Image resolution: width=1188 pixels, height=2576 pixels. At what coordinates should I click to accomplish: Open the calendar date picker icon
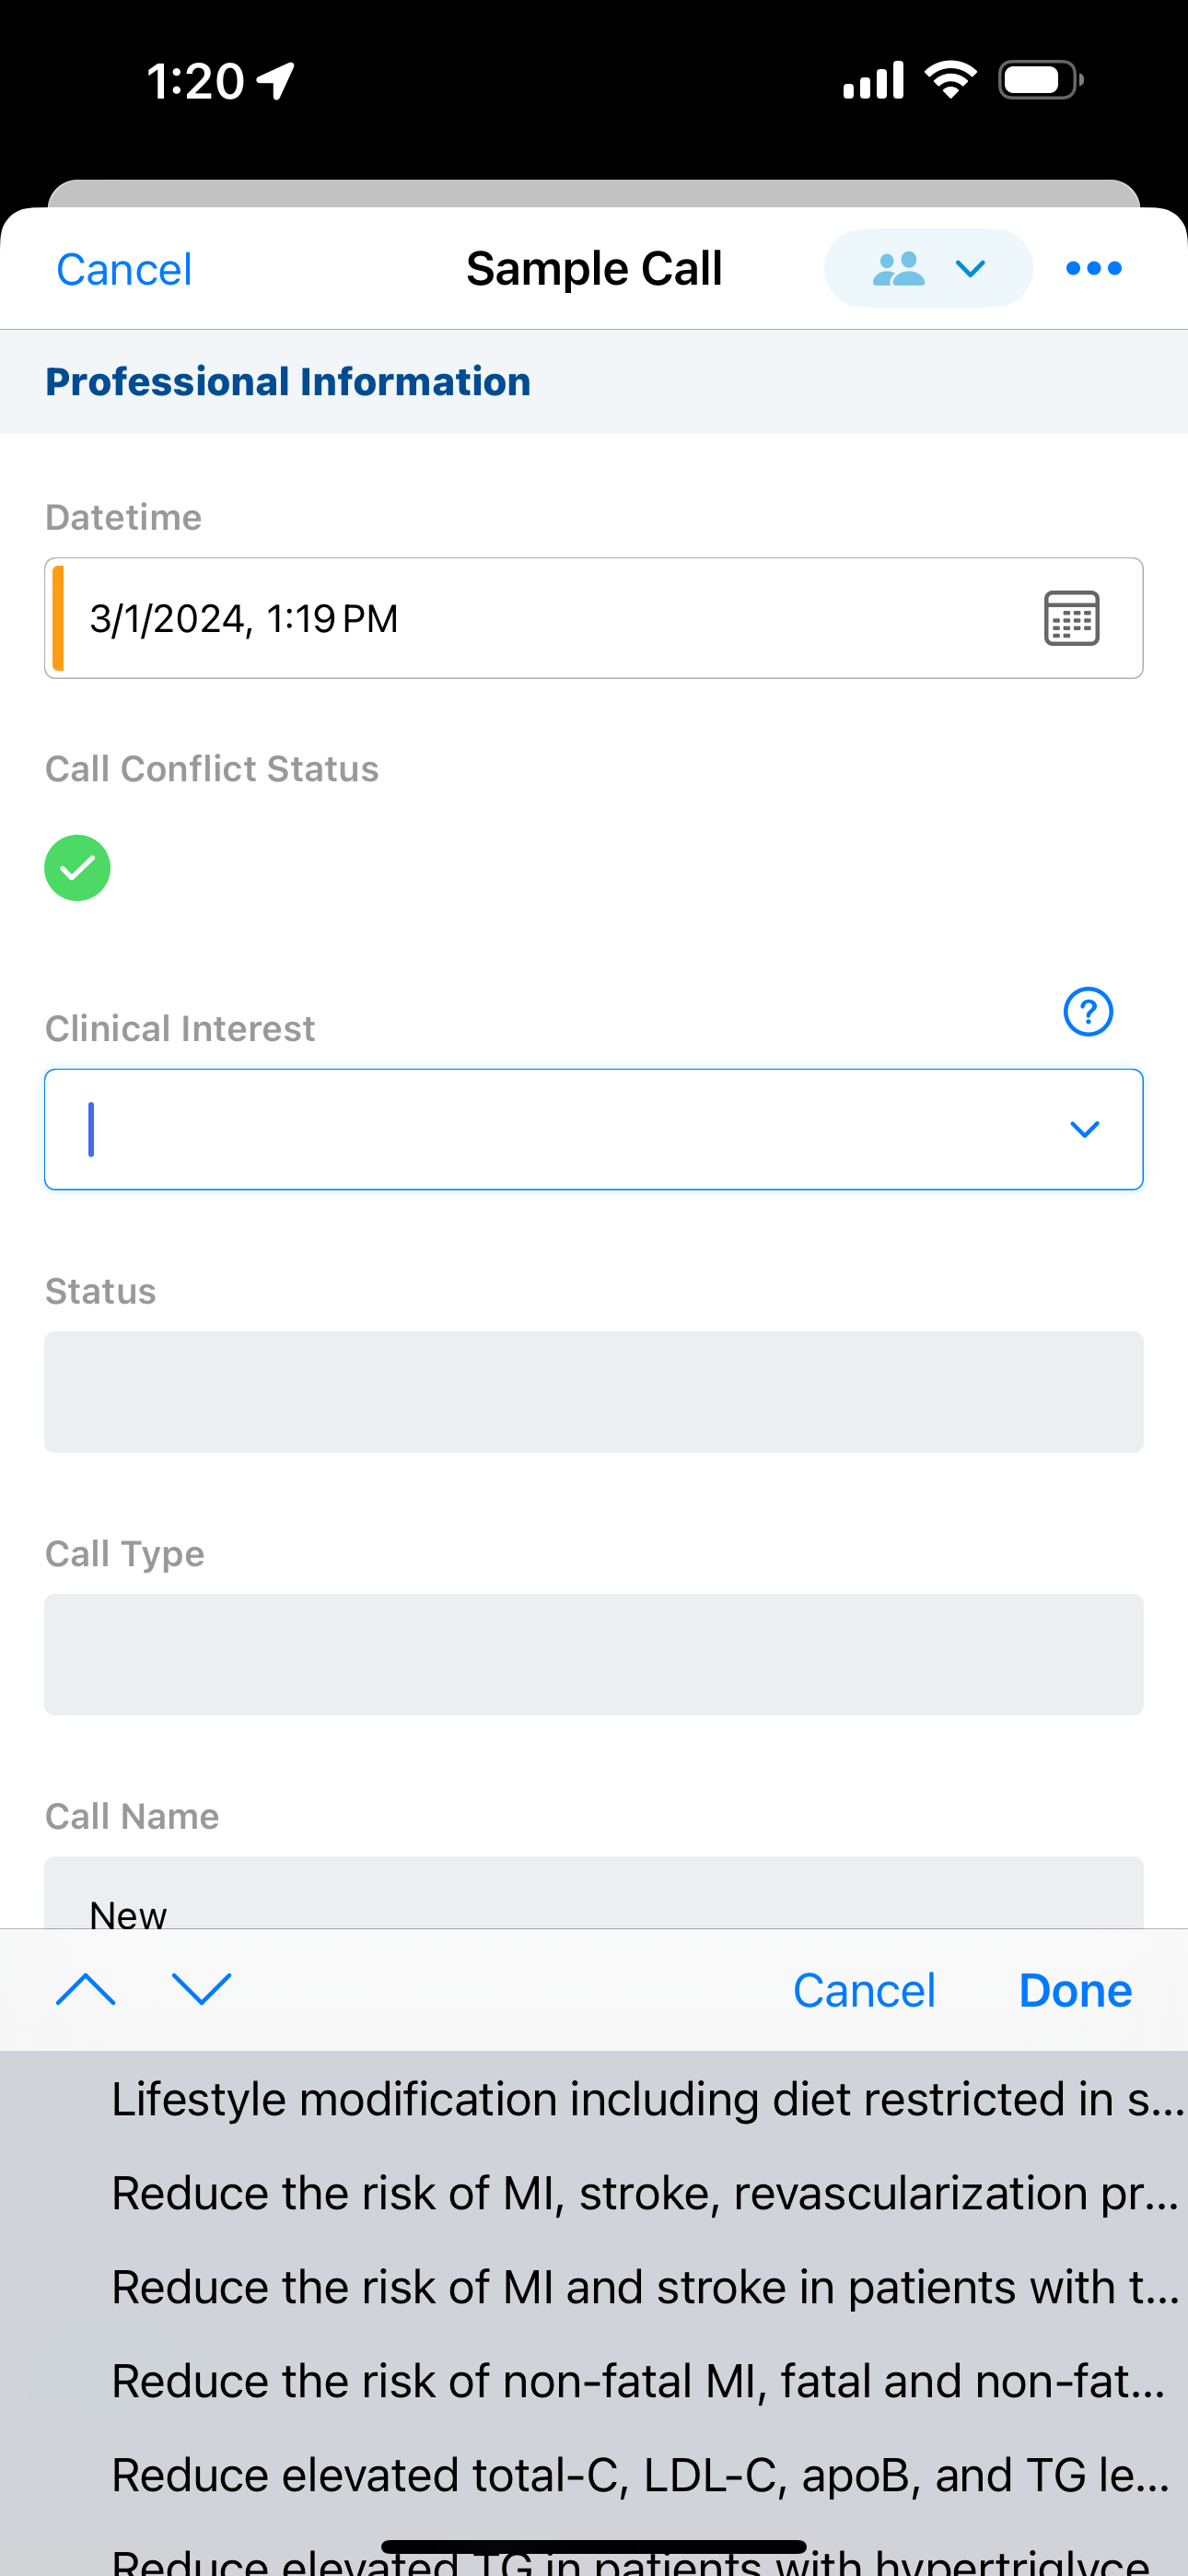1071,618
